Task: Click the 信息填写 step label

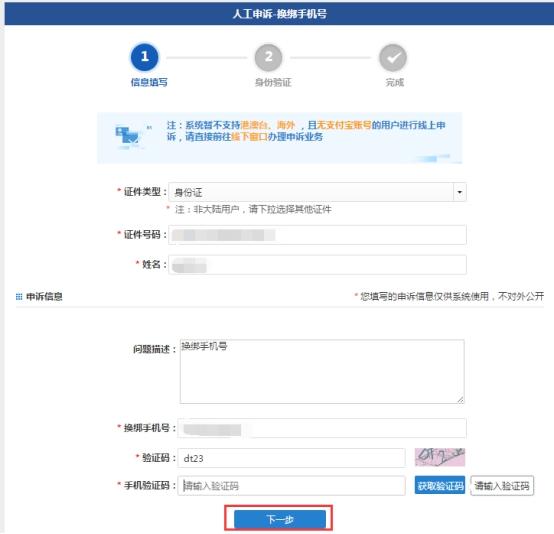Action: point(149,82)
